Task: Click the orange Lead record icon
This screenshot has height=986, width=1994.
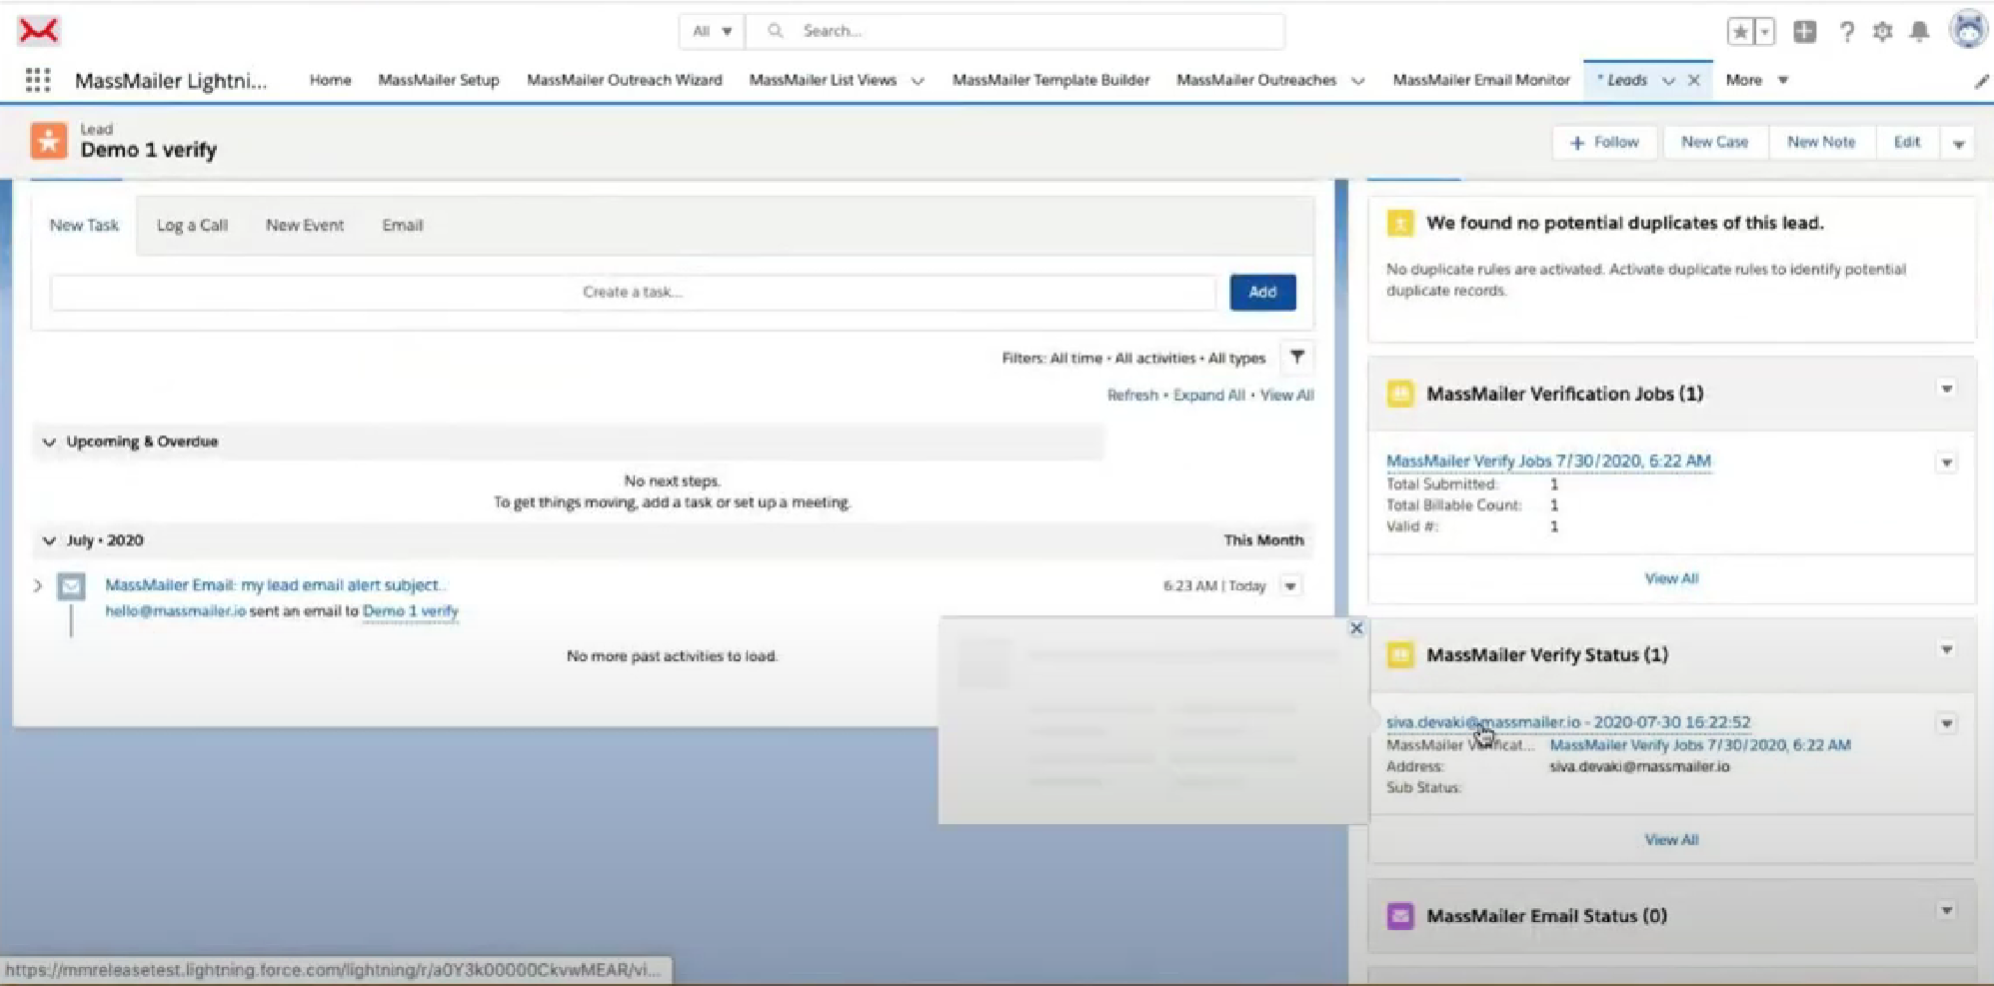Action: (x=48, y=141)
